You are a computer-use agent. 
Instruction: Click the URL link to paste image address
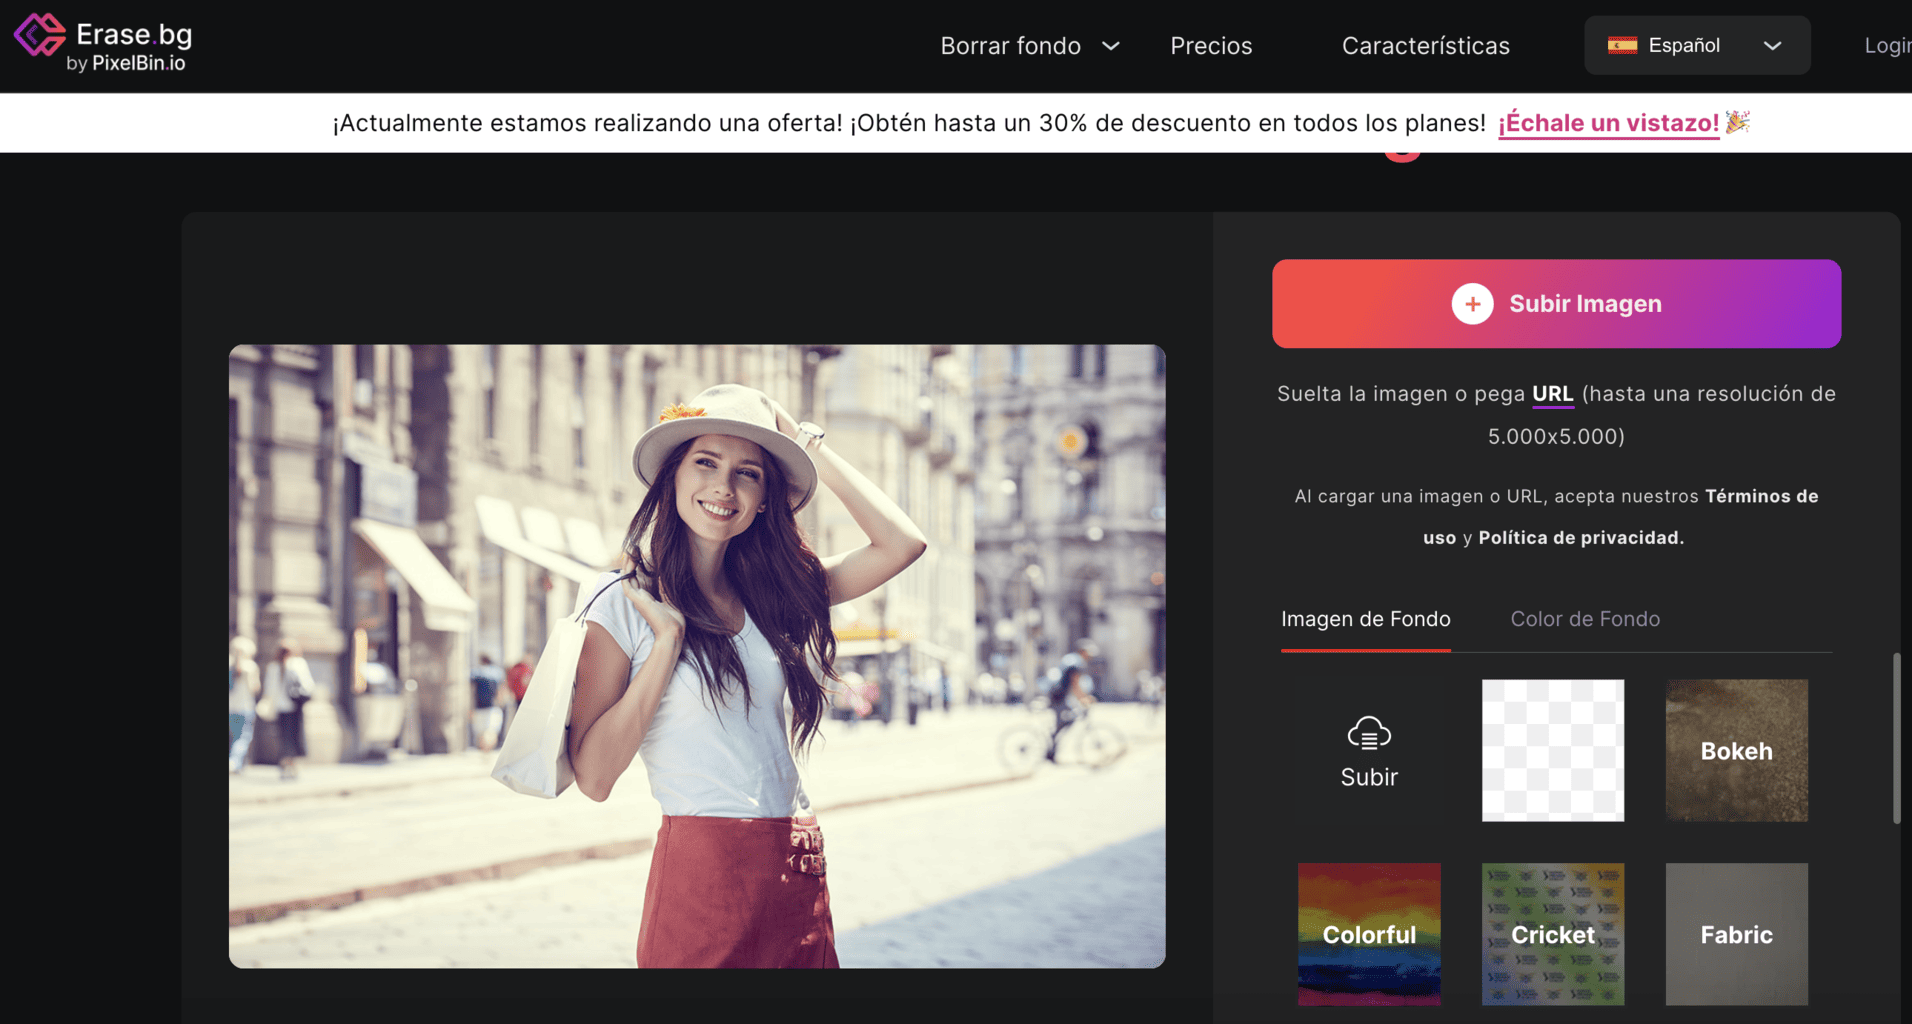point(1552,394)
